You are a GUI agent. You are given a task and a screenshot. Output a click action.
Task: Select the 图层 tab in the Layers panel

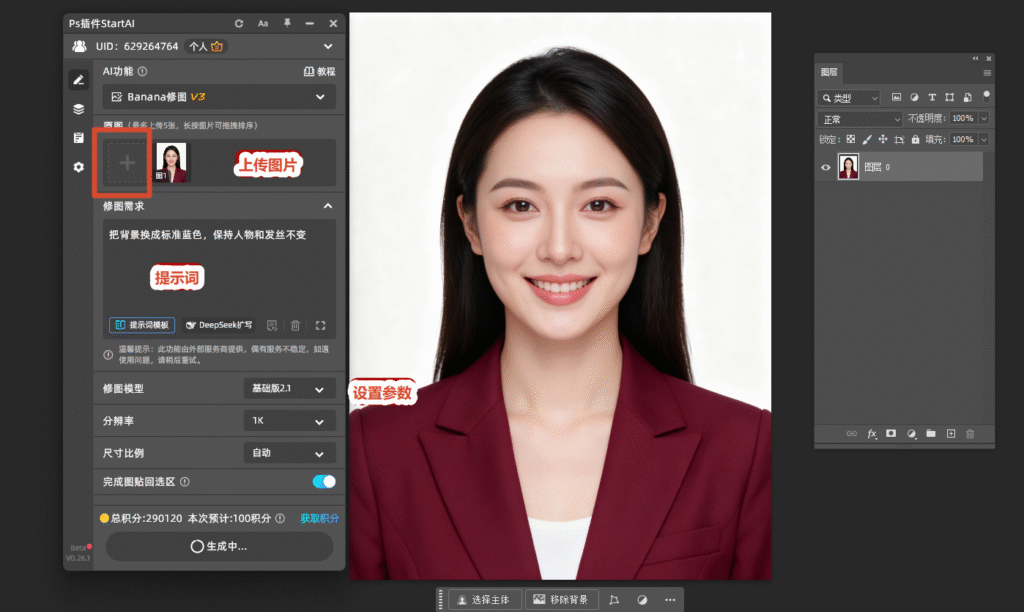829,72
